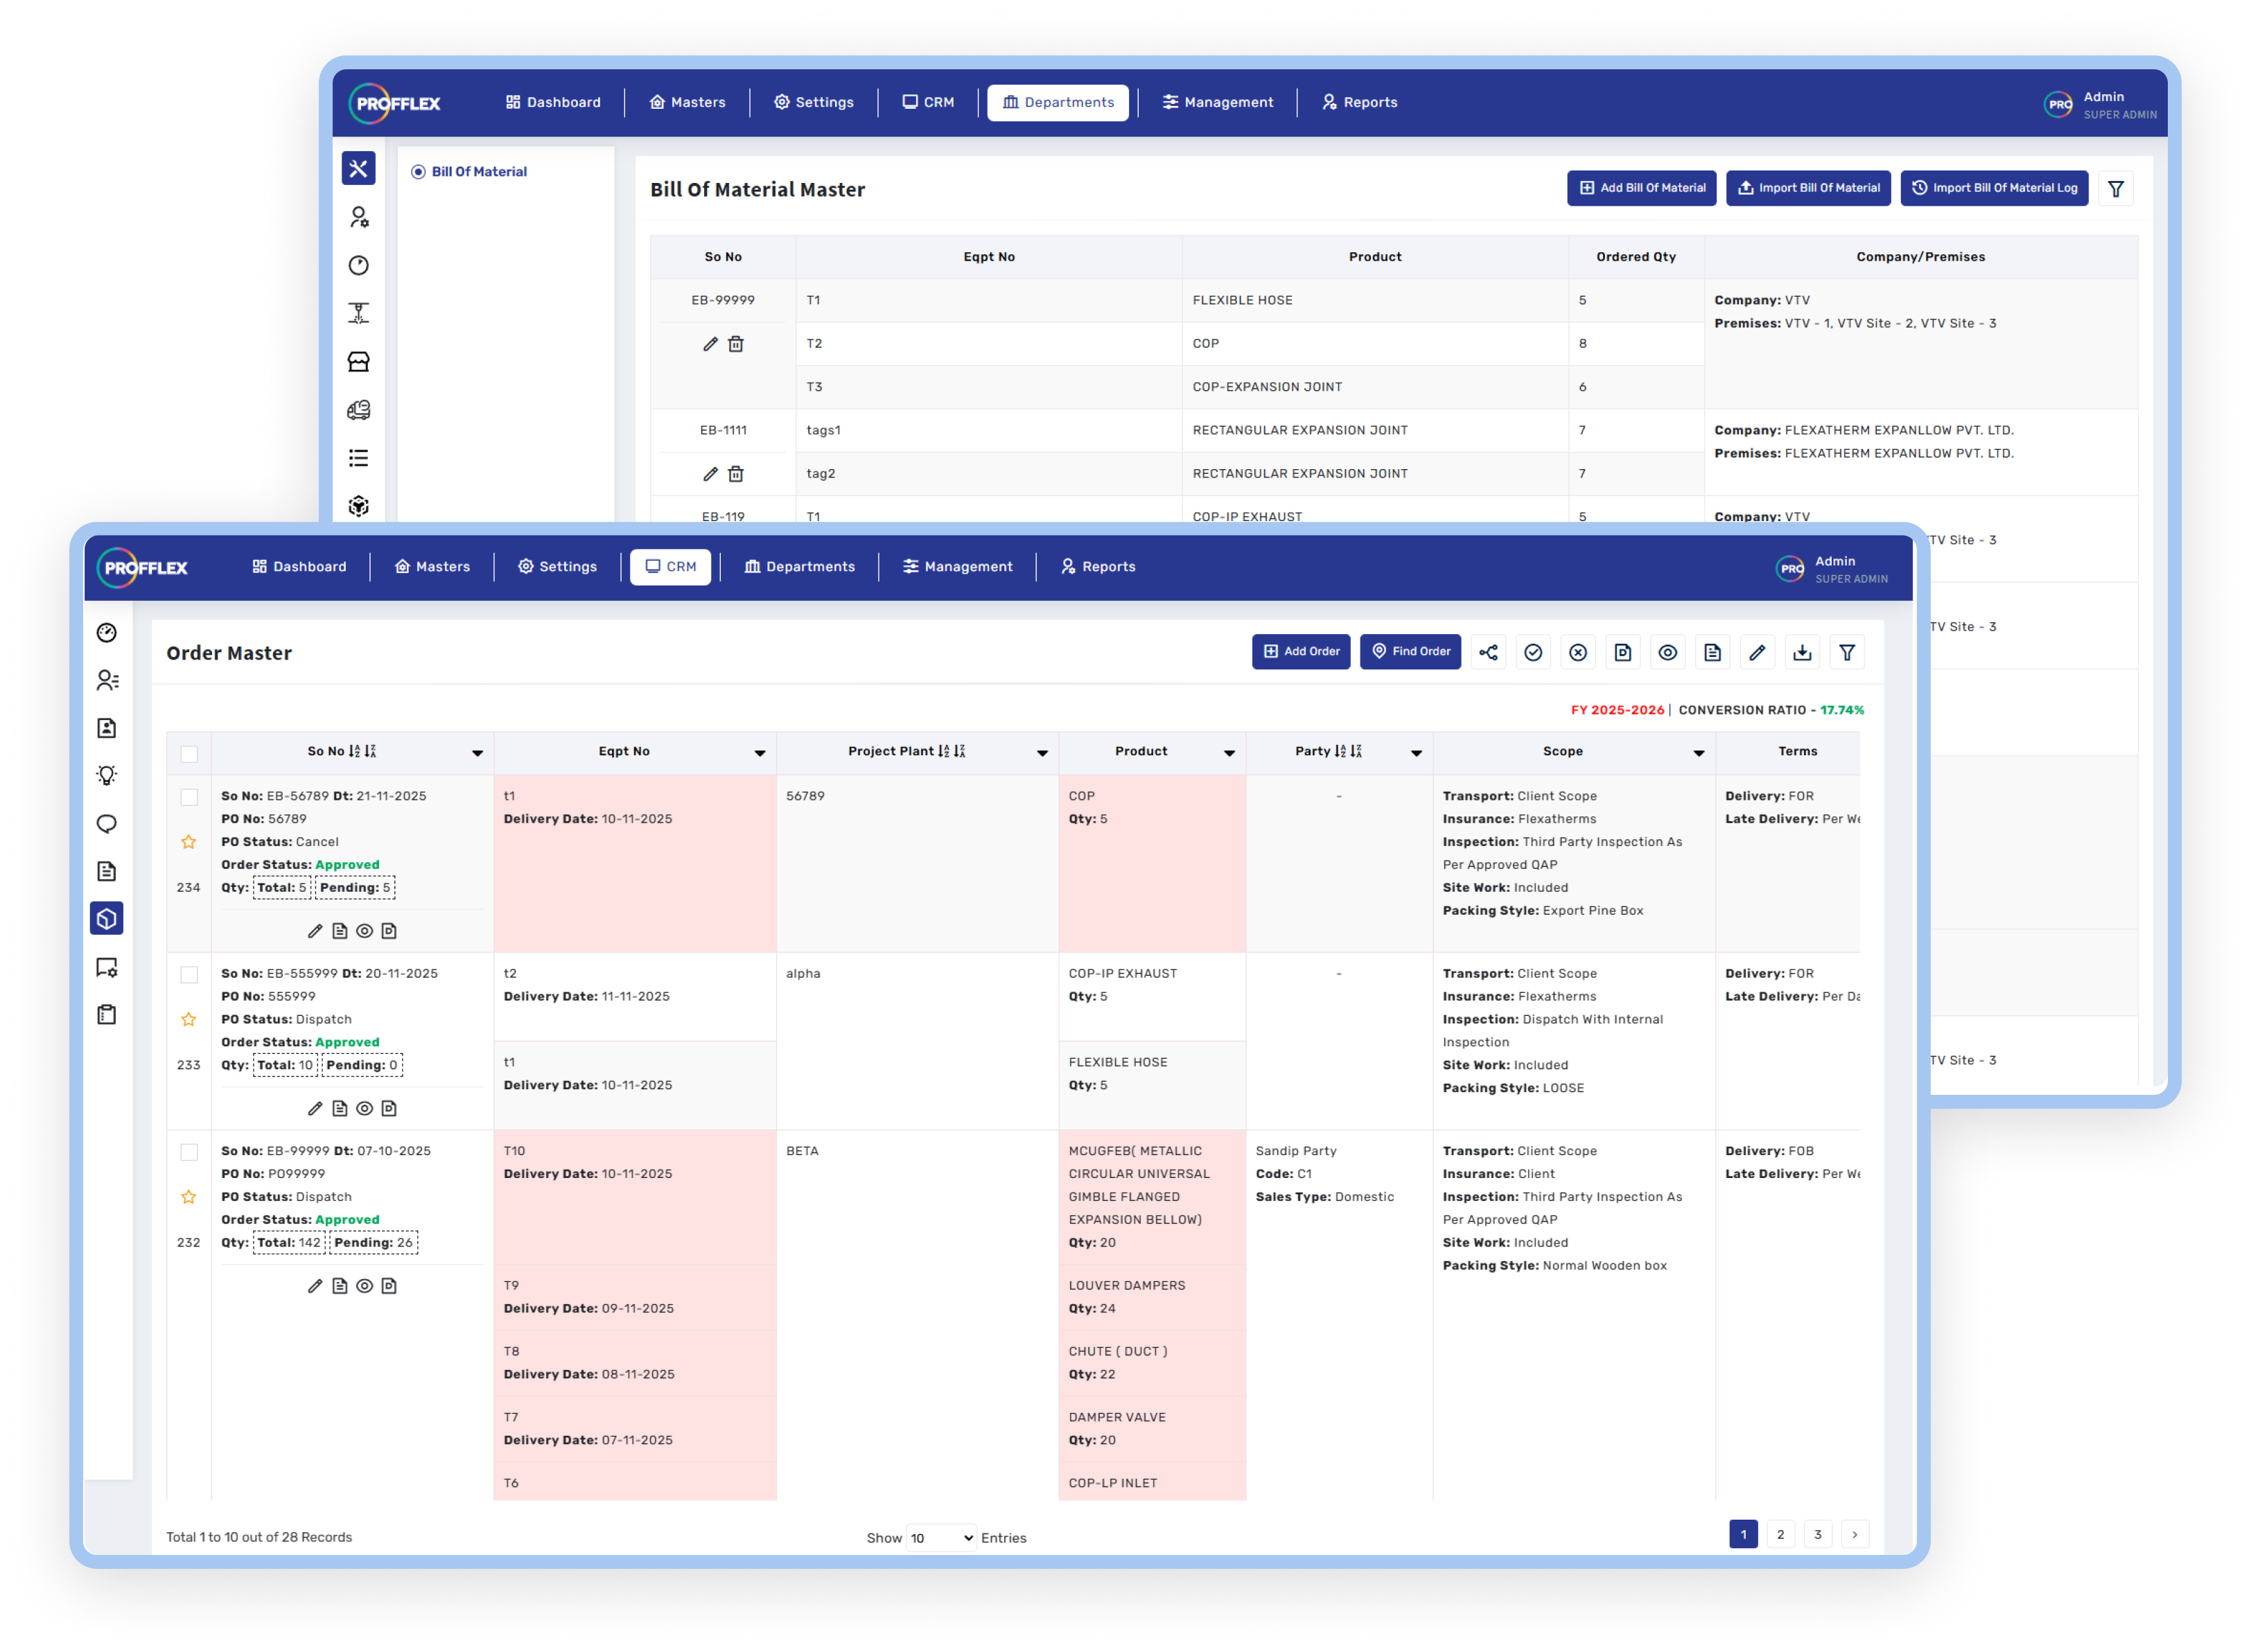This screenshot has width=2251, height=1652.
Task: Open the Product column dropdown arrow
Action: (1229, 753)
